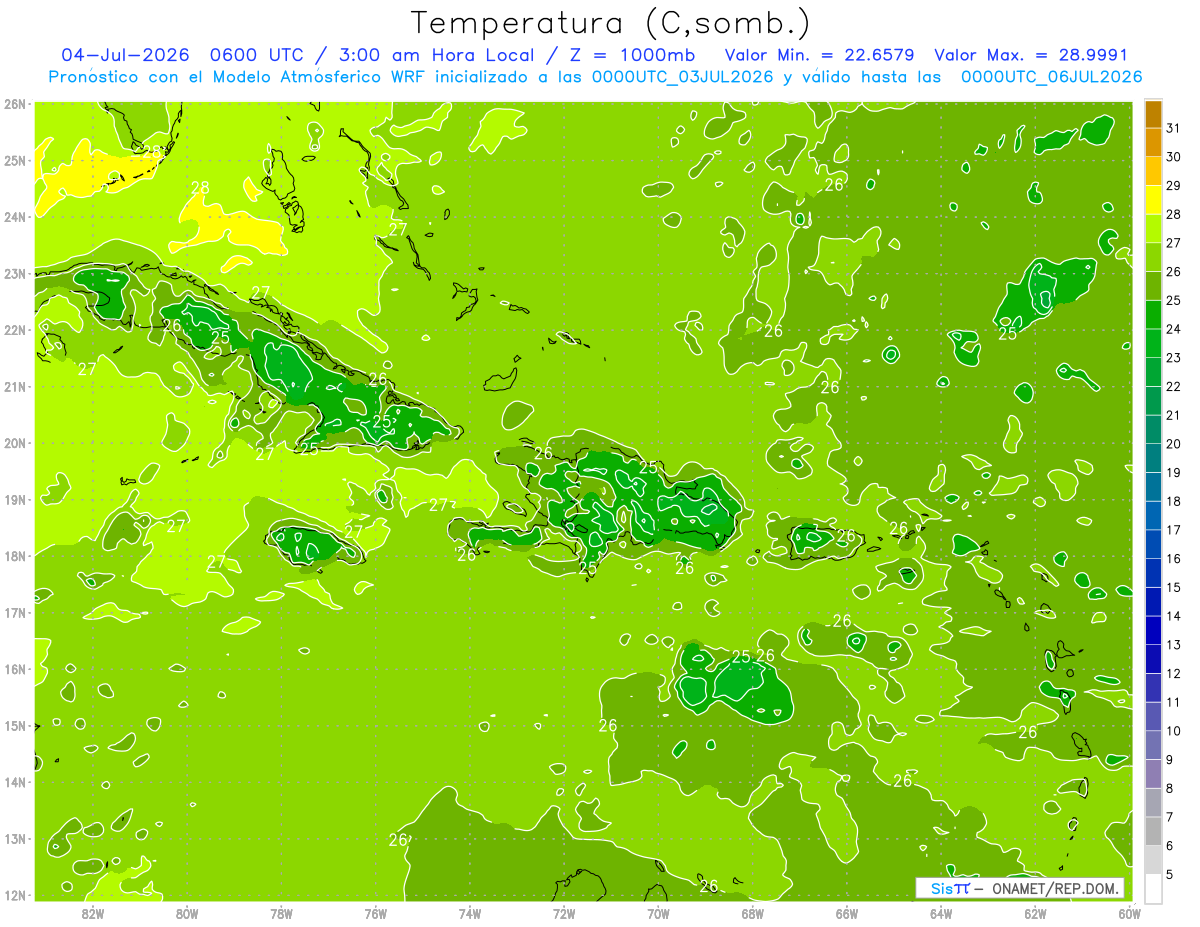
Task: Click the 'Valor Max. = 28.9991' text
Action: 1030,55
